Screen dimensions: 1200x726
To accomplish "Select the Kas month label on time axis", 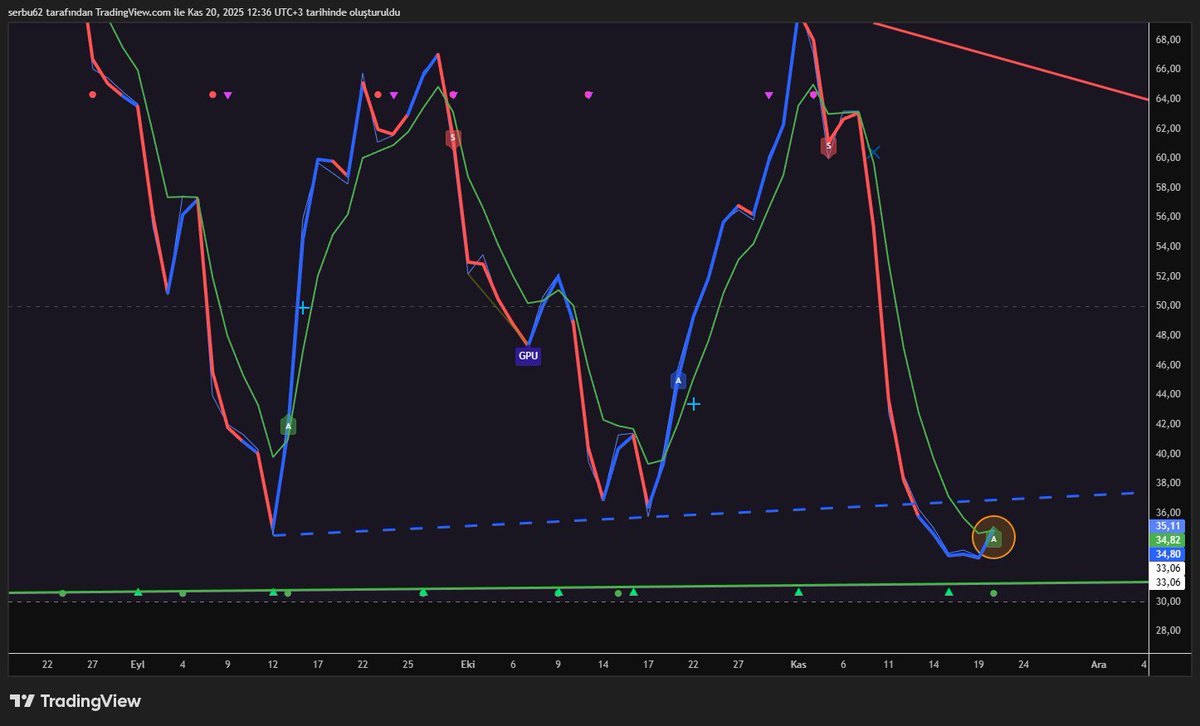I will (x=798, y=664).
